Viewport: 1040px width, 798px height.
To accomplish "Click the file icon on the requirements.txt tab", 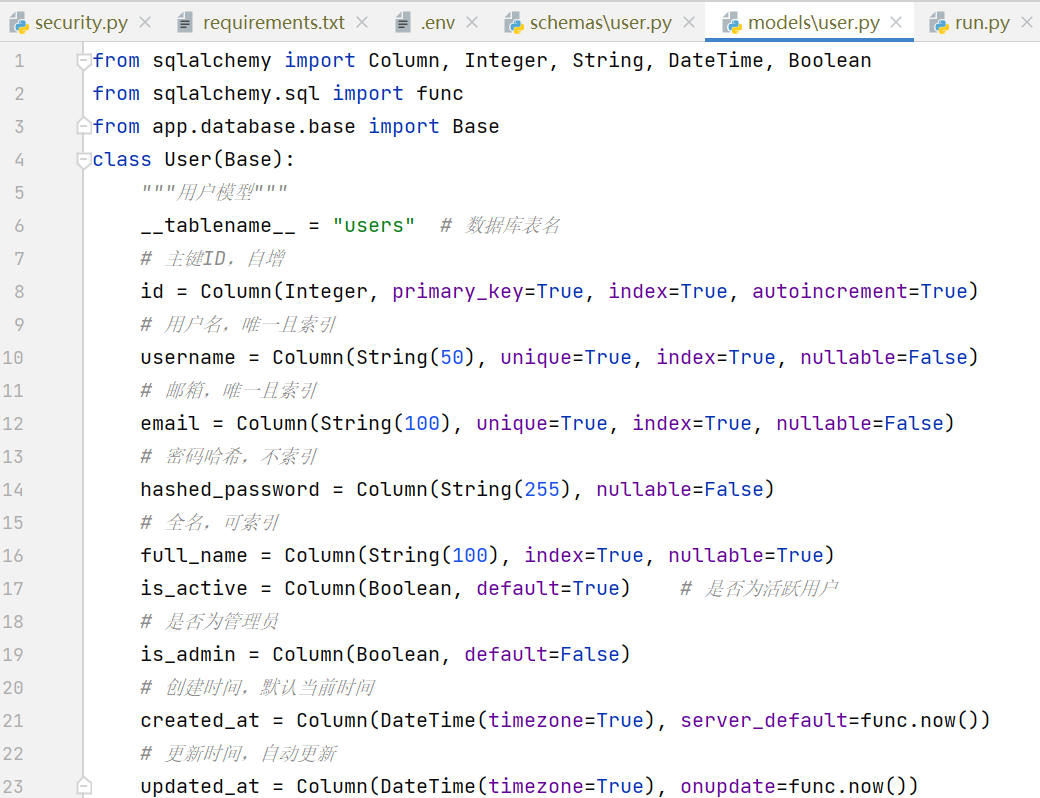I will [x=186, y=20].
